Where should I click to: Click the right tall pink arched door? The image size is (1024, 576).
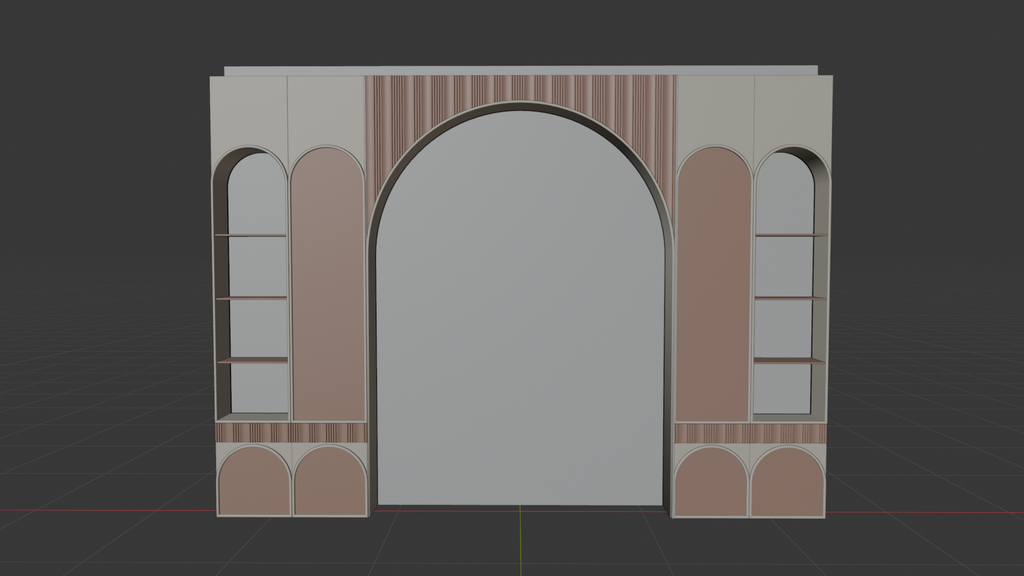(x=712, y=284)
